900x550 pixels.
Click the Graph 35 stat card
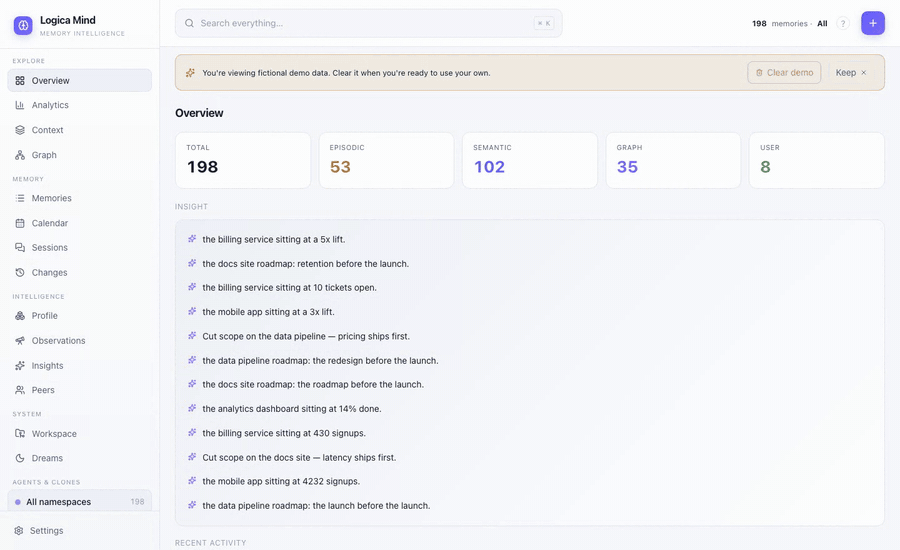pos(673,160)
